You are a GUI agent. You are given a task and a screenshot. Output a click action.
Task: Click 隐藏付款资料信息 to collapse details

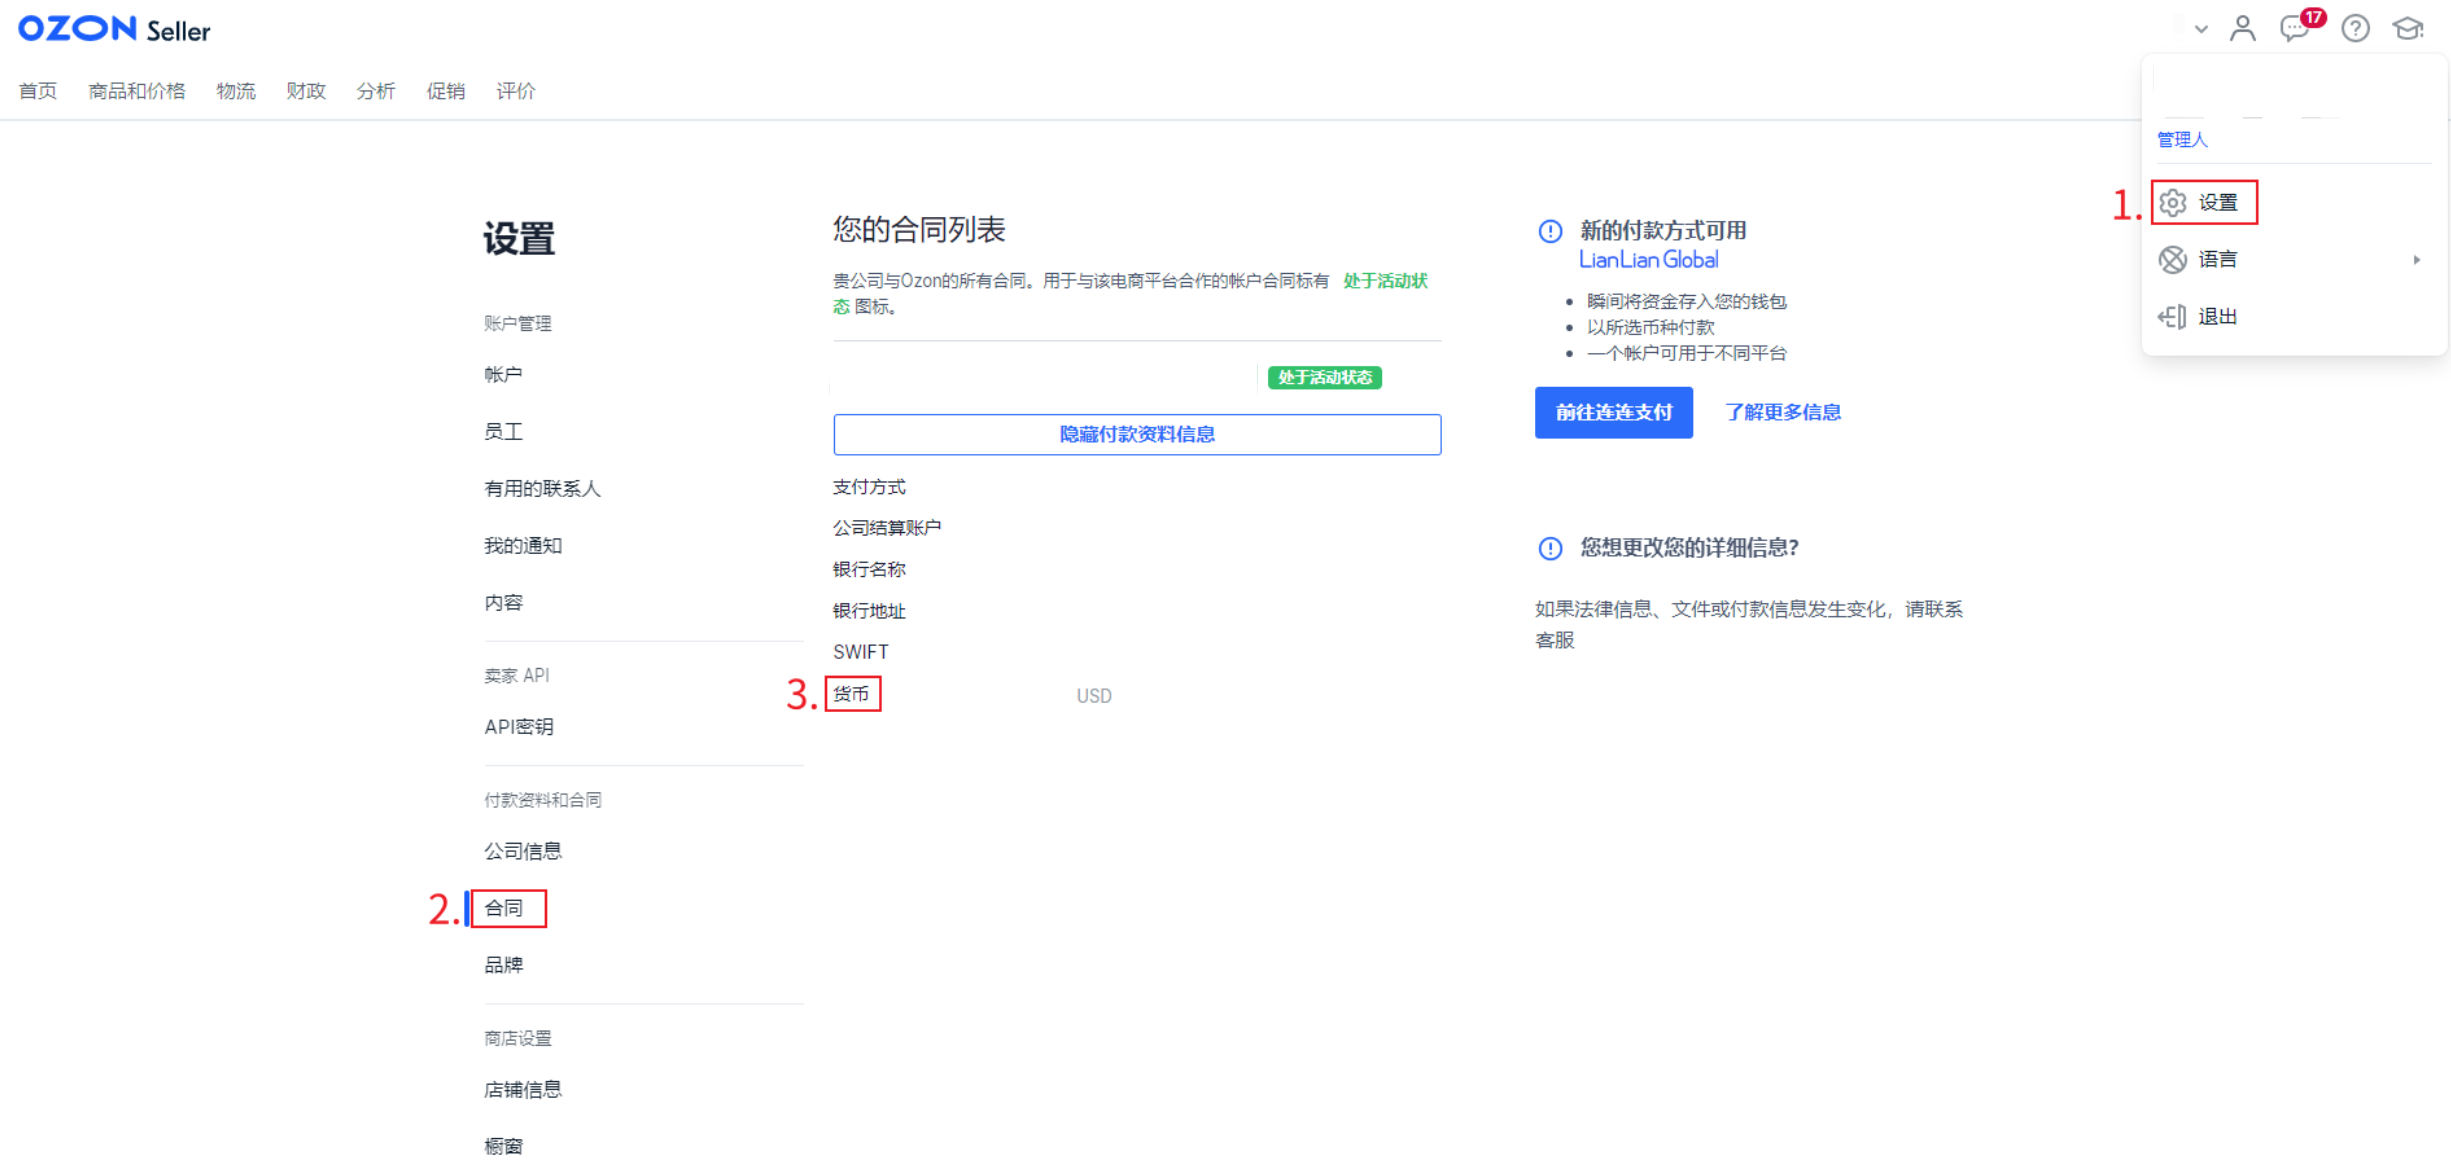(x=1137, y=434)
